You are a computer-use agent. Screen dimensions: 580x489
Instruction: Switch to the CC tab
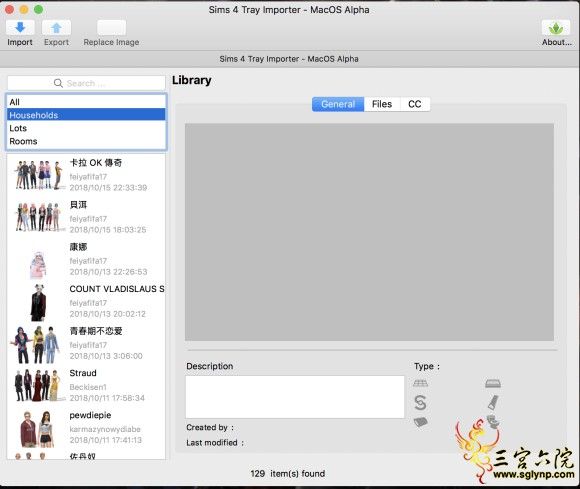415,104
